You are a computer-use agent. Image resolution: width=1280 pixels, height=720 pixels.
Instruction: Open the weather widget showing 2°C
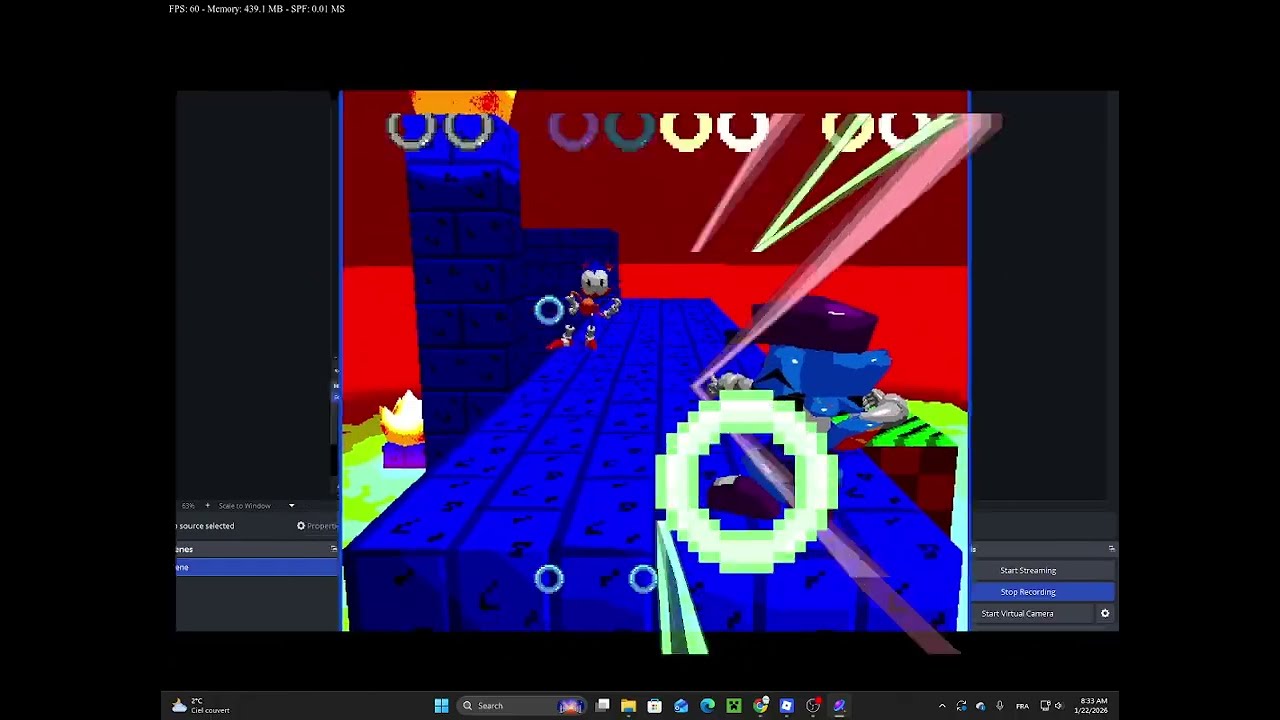tap(201, 706)
